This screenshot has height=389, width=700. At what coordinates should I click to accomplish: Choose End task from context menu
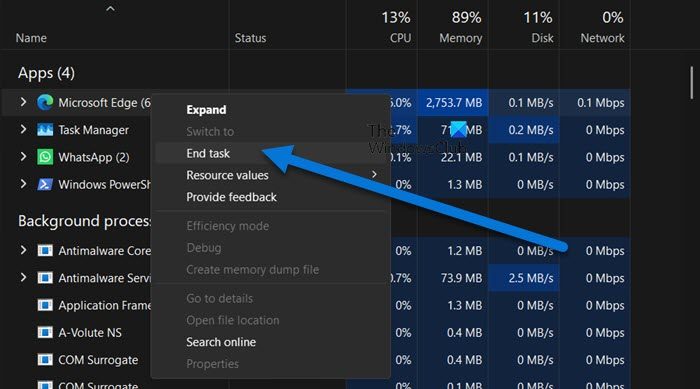[208, 154]
